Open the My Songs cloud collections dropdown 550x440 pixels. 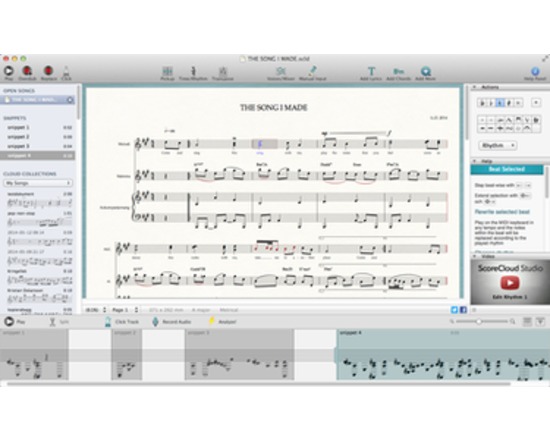(x=38, y=183)
